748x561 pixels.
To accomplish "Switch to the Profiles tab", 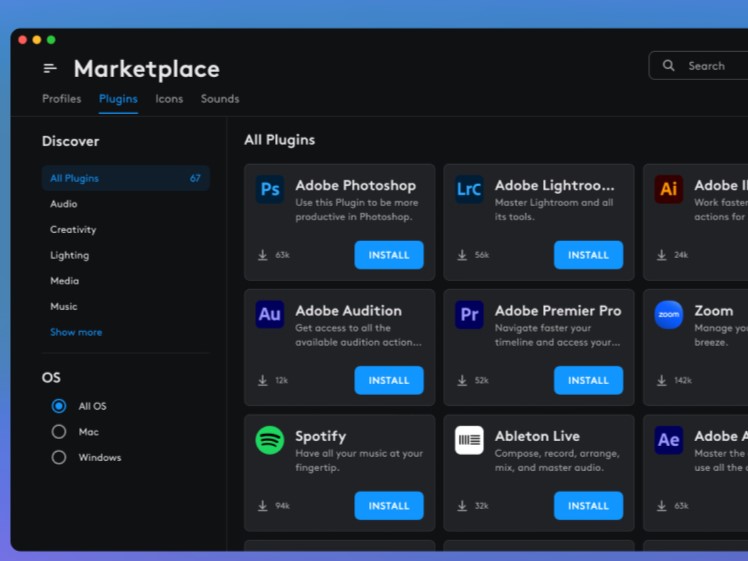I will click(x=62, y=99).
